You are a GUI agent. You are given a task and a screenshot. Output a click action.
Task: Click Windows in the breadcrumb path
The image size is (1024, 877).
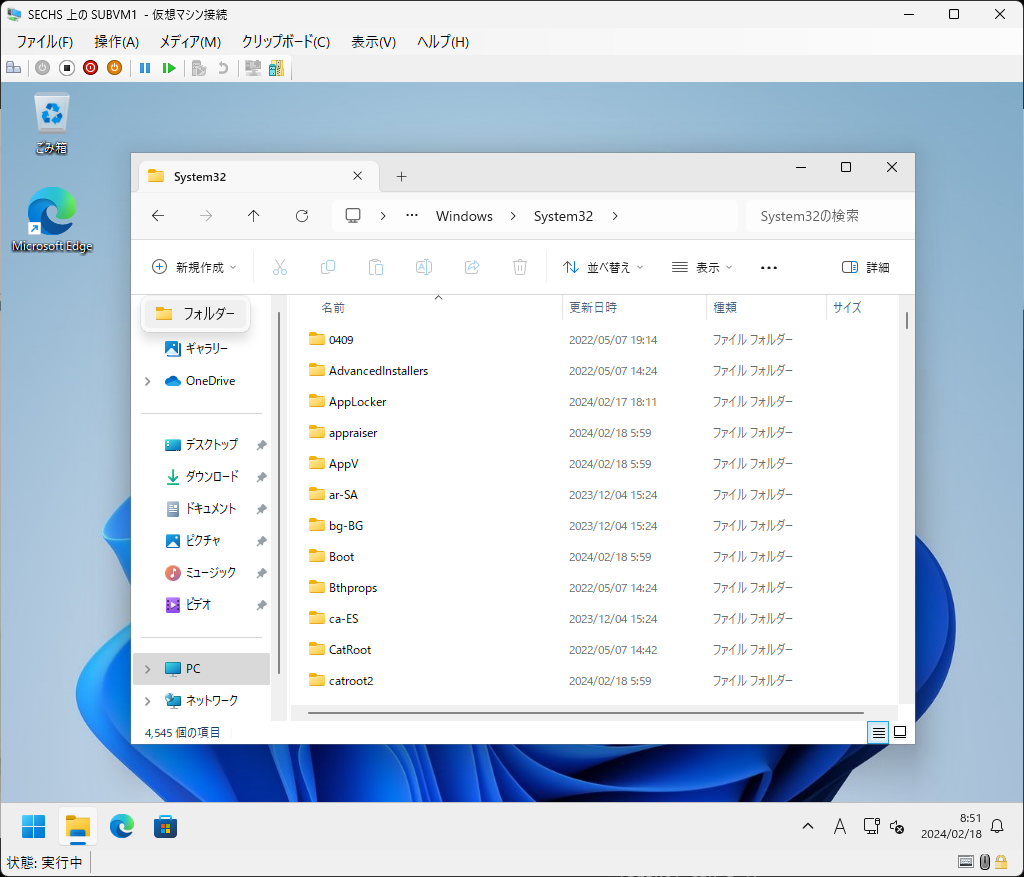pos(464,216)
